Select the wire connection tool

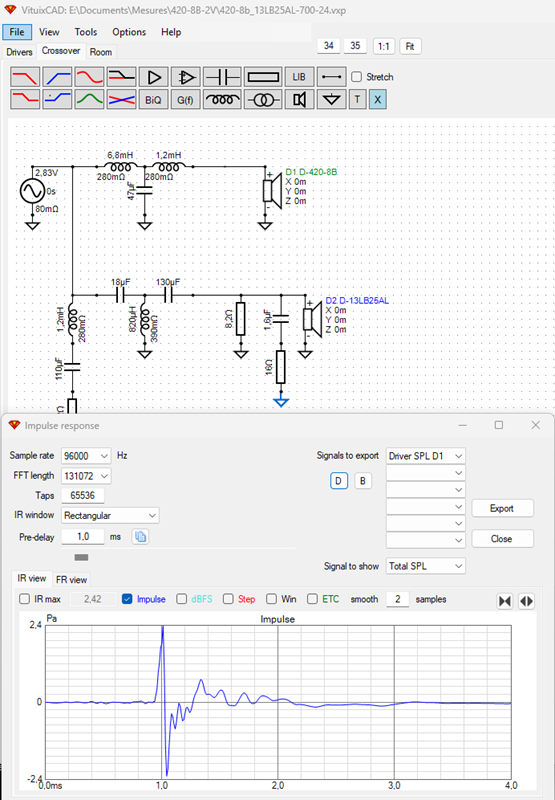(x=332, y=77)
